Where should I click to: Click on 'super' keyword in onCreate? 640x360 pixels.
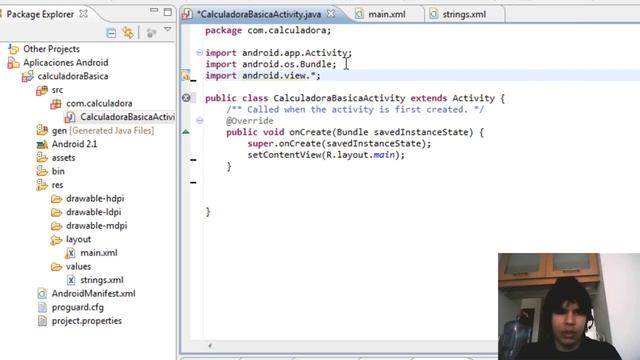[260, 144]
